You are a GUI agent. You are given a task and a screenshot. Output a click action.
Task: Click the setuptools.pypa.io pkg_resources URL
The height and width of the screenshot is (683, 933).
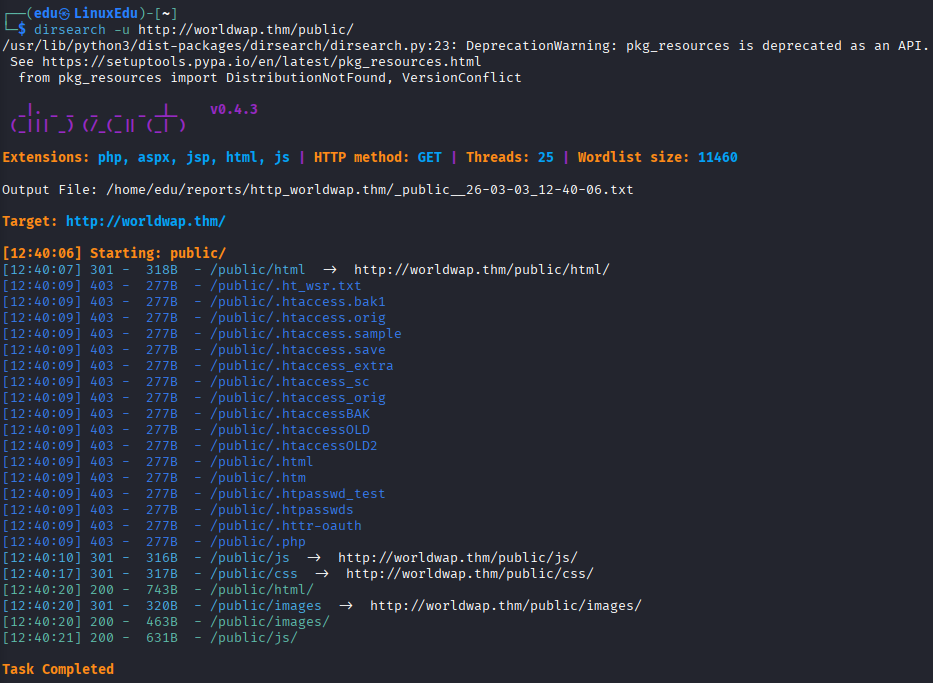pyautogui.click(x=262, y=62)
